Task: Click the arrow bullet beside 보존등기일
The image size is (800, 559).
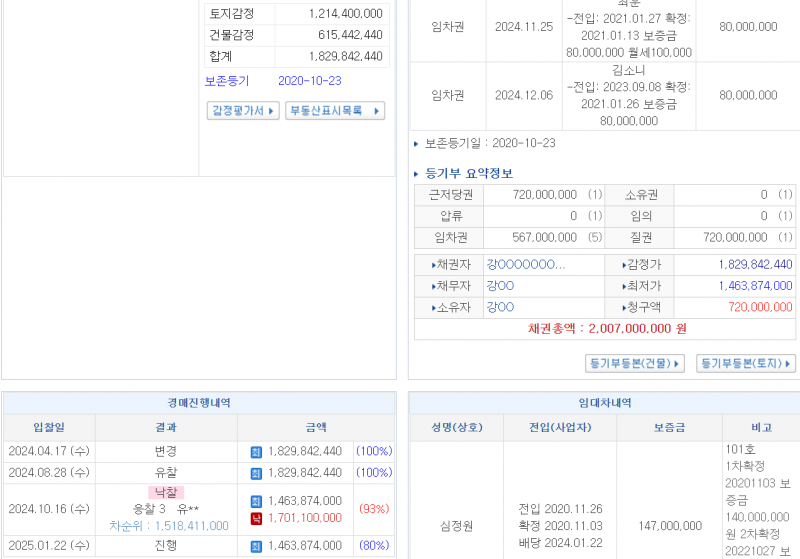Action: 417,144
